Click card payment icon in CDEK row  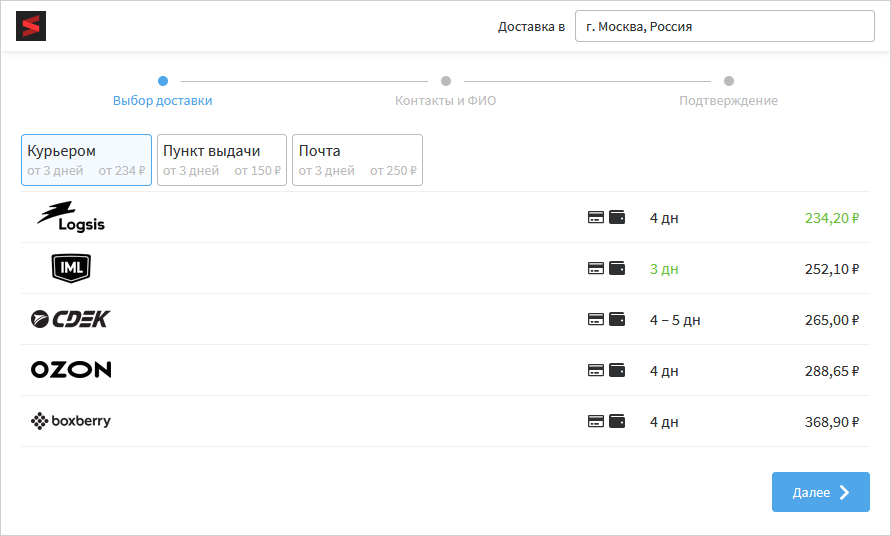click(x=596, y=319)
